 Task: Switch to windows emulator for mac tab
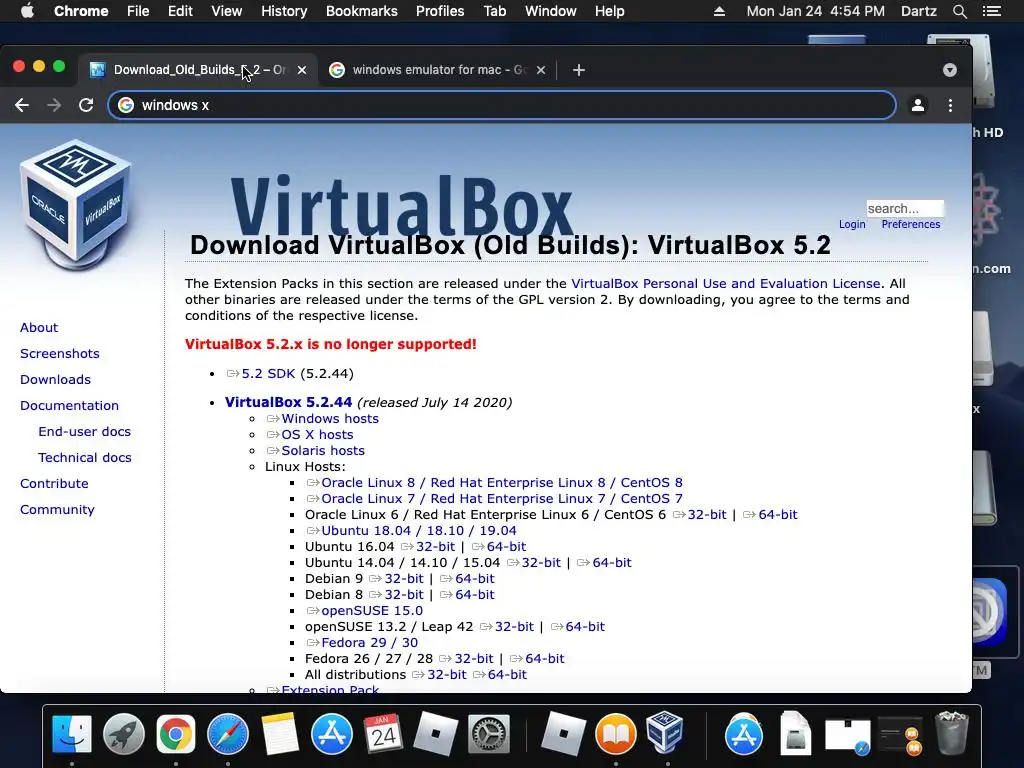click(438, 70)
